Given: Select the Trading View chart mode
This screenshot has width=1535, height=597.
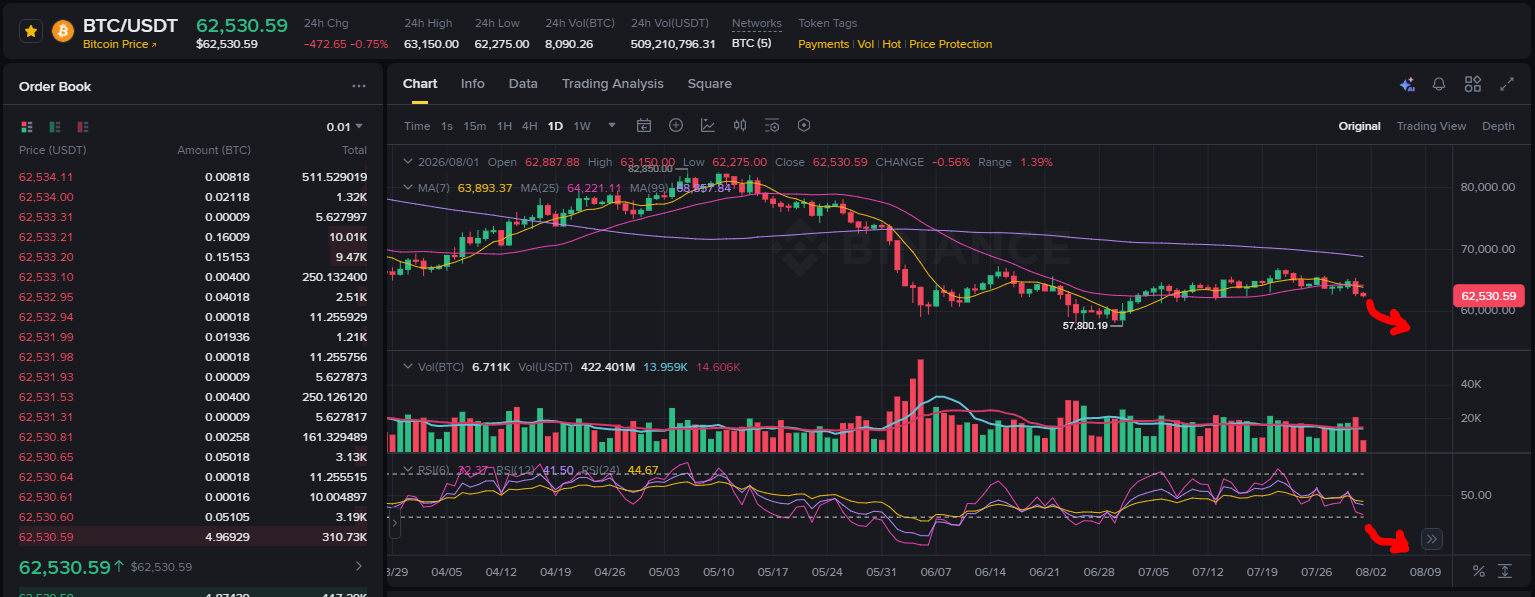Looking at the screenshot, I should (1431, 126).
